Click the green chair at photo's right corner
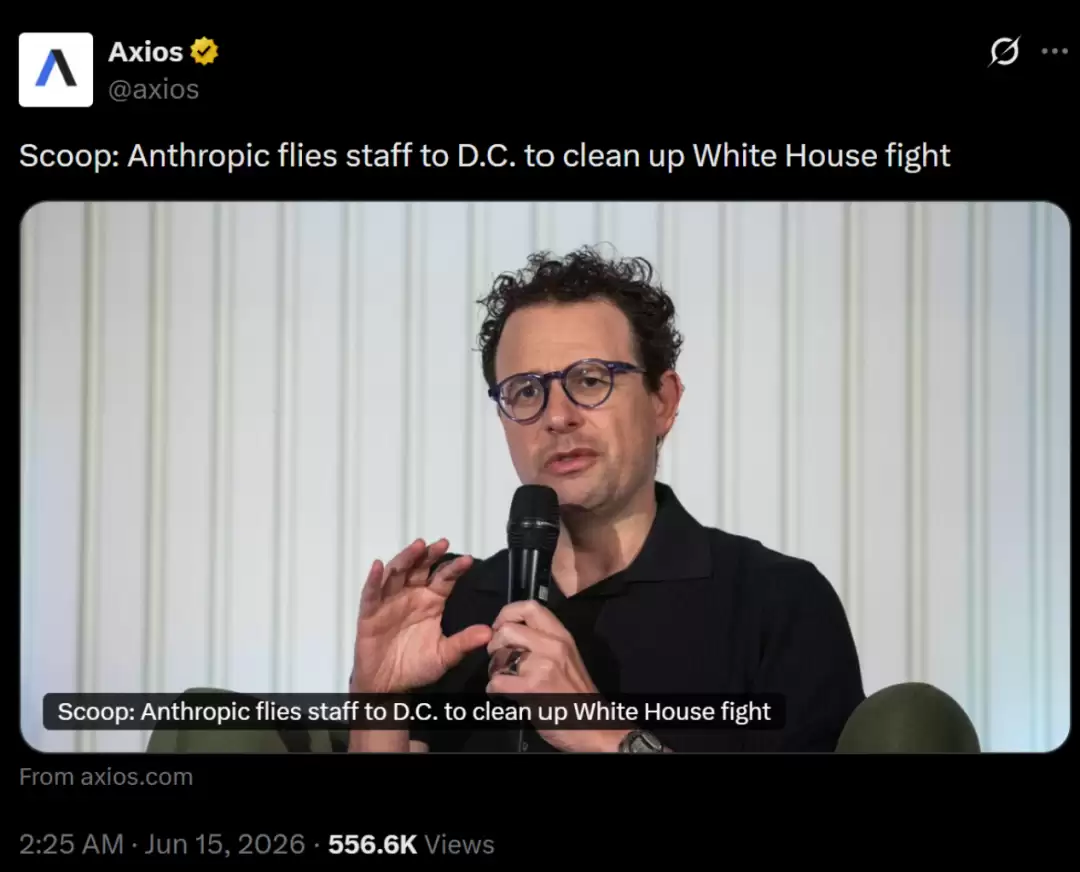Viewport: 1080px width, 872px height. [x=907, y=718]
